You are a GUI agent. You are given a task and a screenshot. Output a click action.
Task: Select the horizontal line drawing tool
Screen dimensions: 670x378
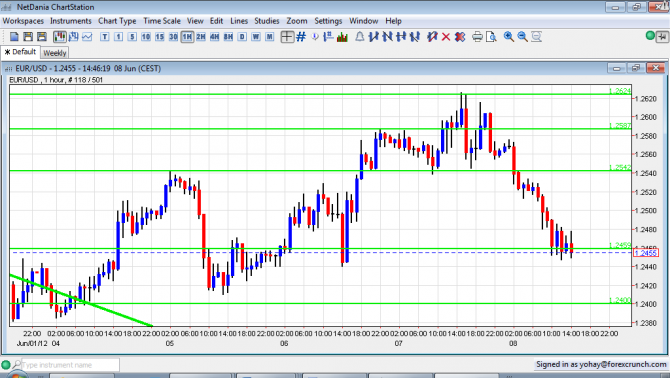401,37
